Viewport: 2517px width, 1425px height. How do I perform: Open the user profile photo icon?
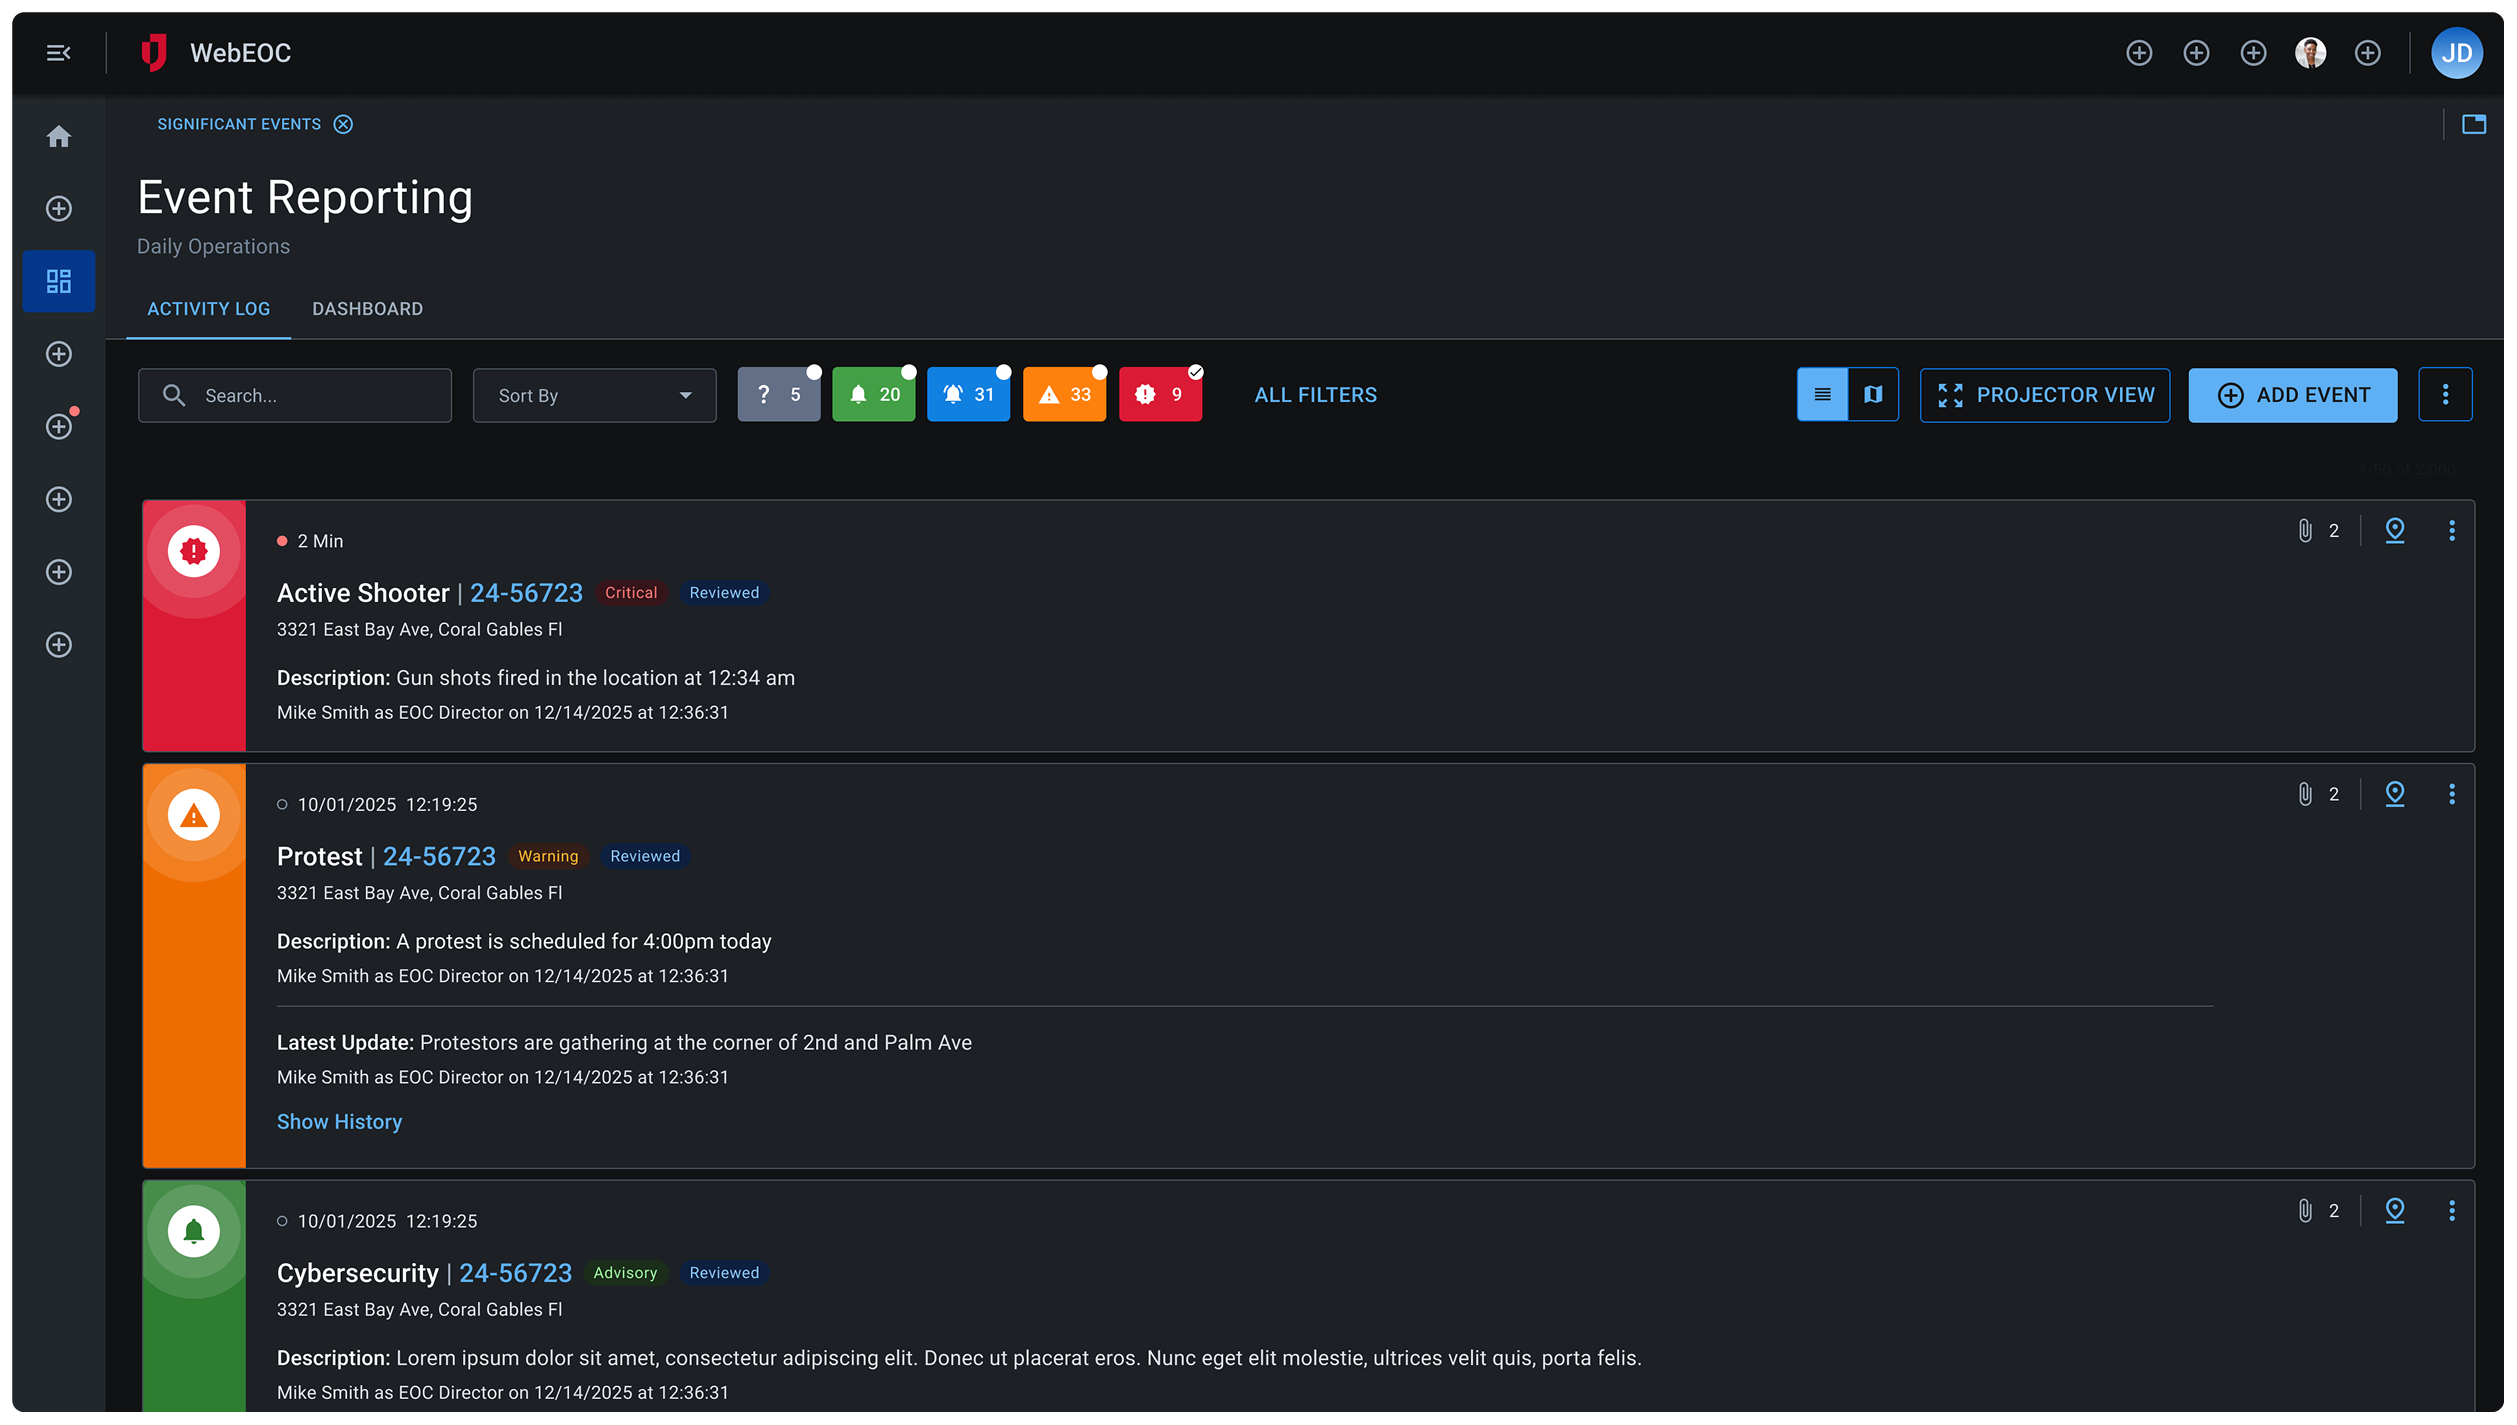pyautogui.click(x=2310, y=53)
